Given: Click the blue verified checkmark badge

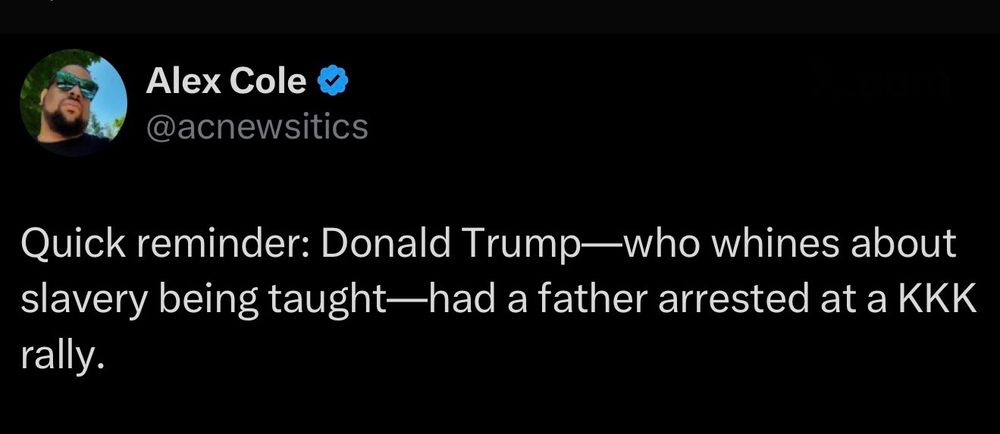Looking at the screenshot, I should pyautogui.click(x=333, y=82).
